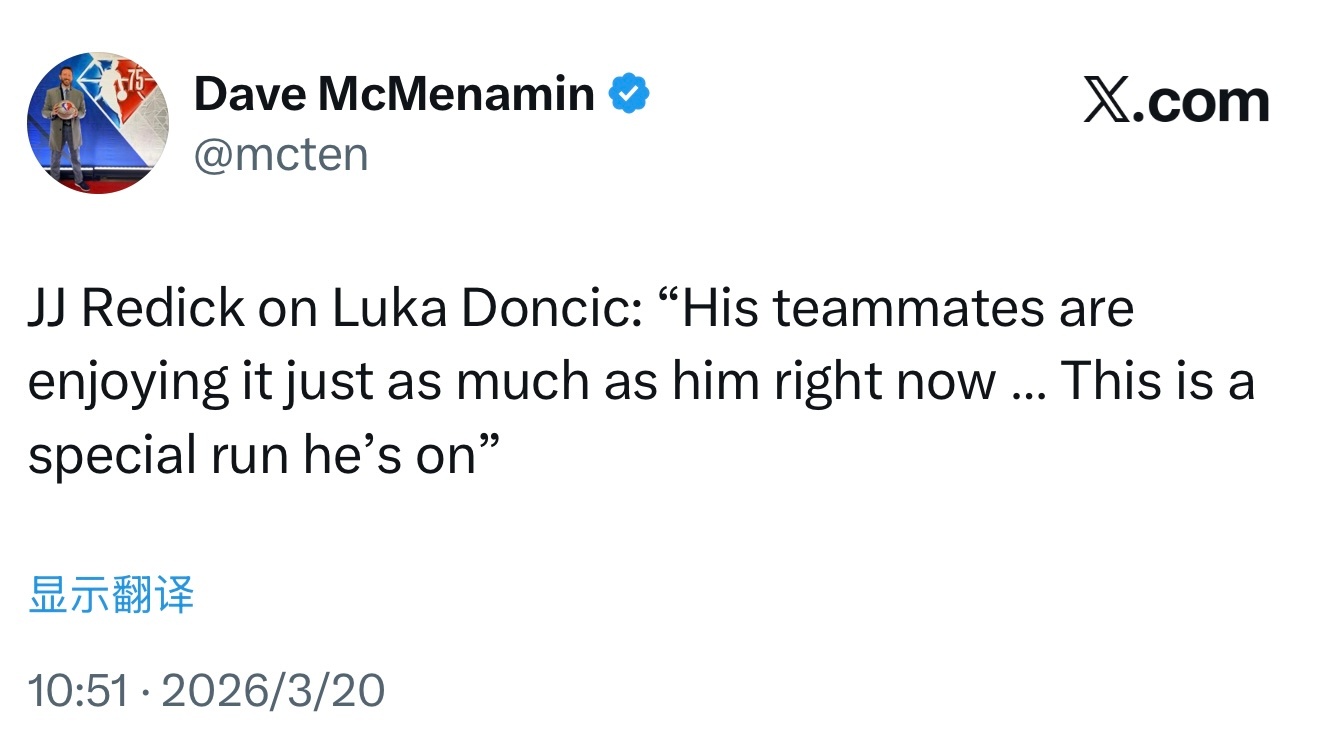
Task: Open the @mcten handle
Action: (281, 155)
